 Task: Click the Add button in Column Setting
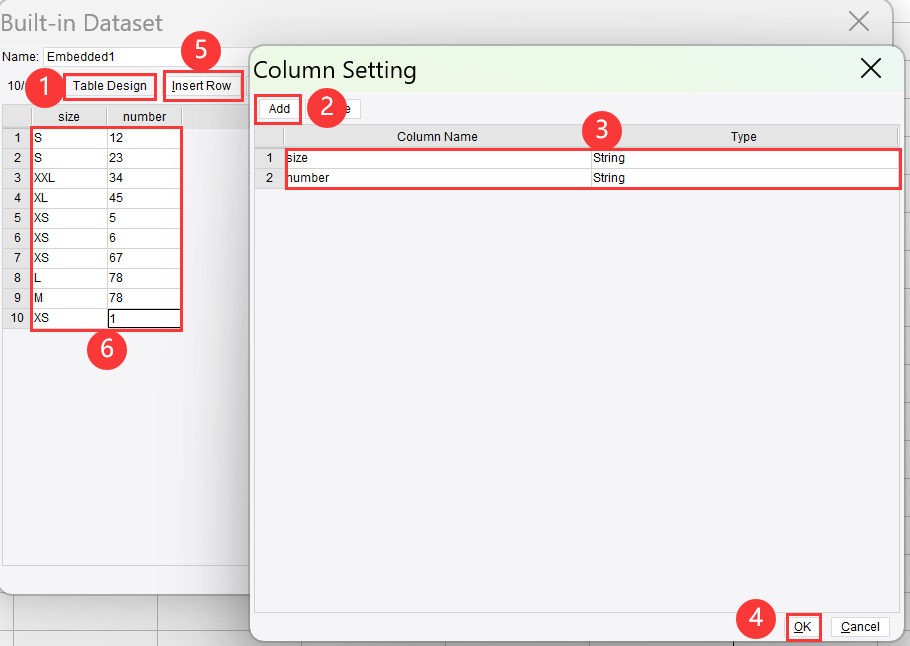(x=277, y=109)
